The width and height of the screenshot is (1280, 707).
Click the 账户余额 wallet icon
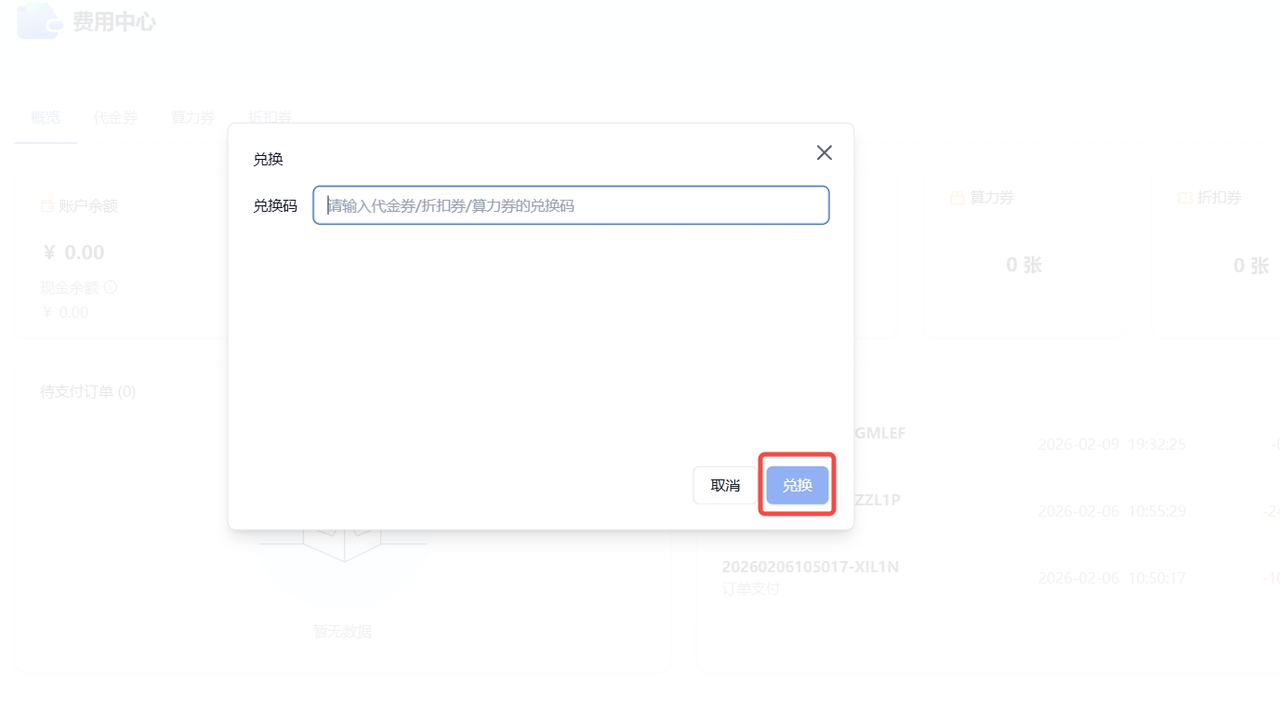[x=47, y=206]
